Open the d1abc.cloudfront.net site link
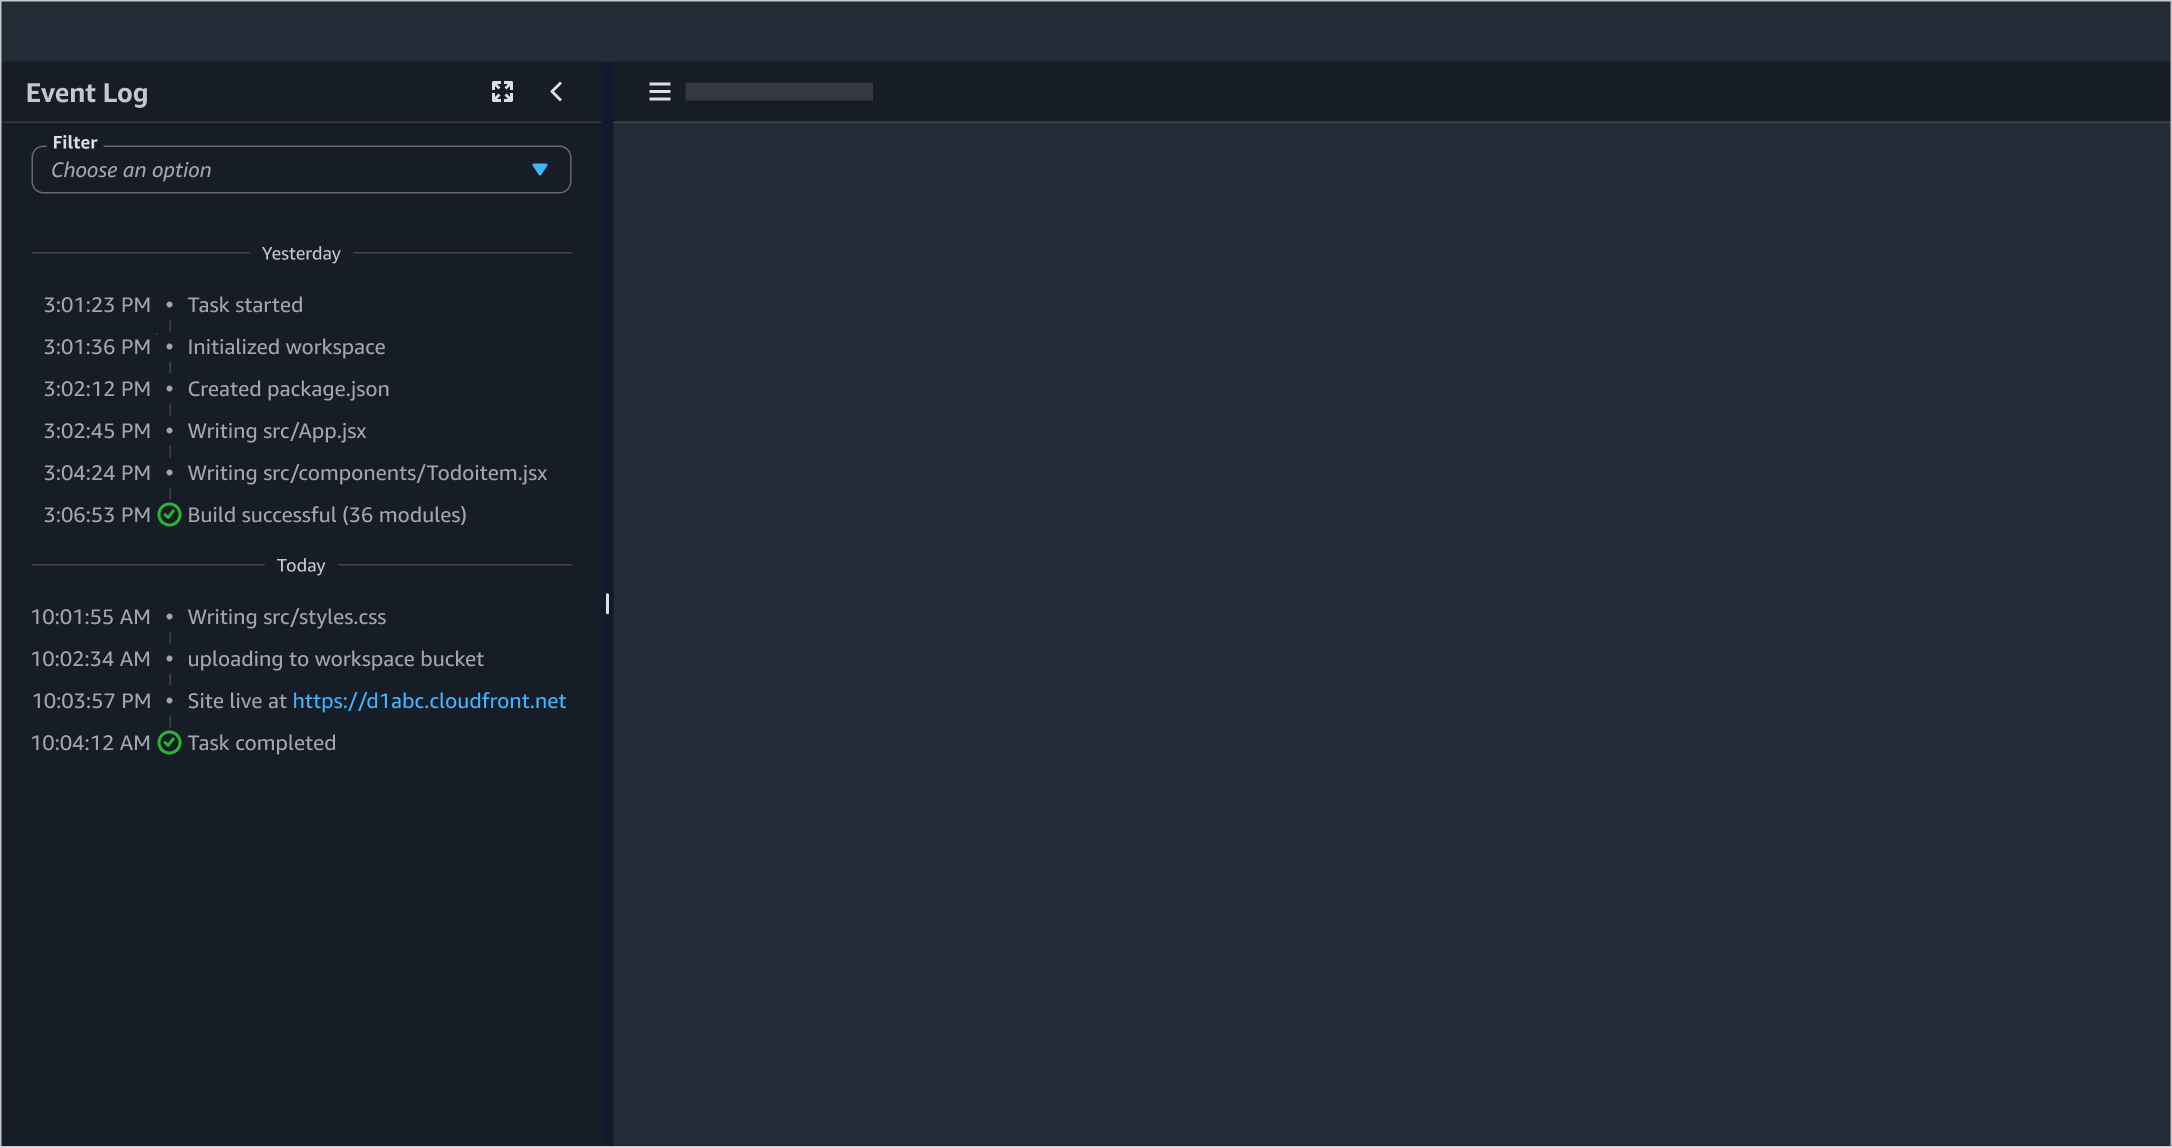This screenshot has height=1148, width=2172. pyautogui.click(x=429, y=701)
